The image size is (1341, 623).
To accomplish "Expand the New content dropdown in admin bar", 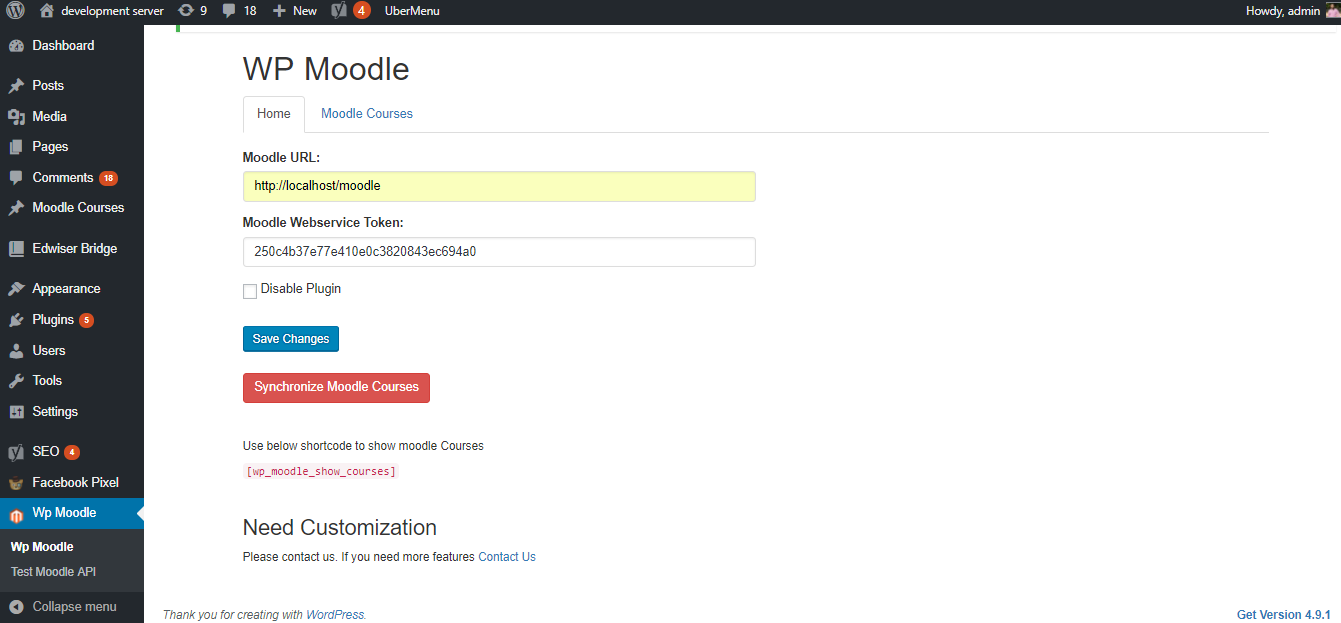I will [x=294, y=11].
